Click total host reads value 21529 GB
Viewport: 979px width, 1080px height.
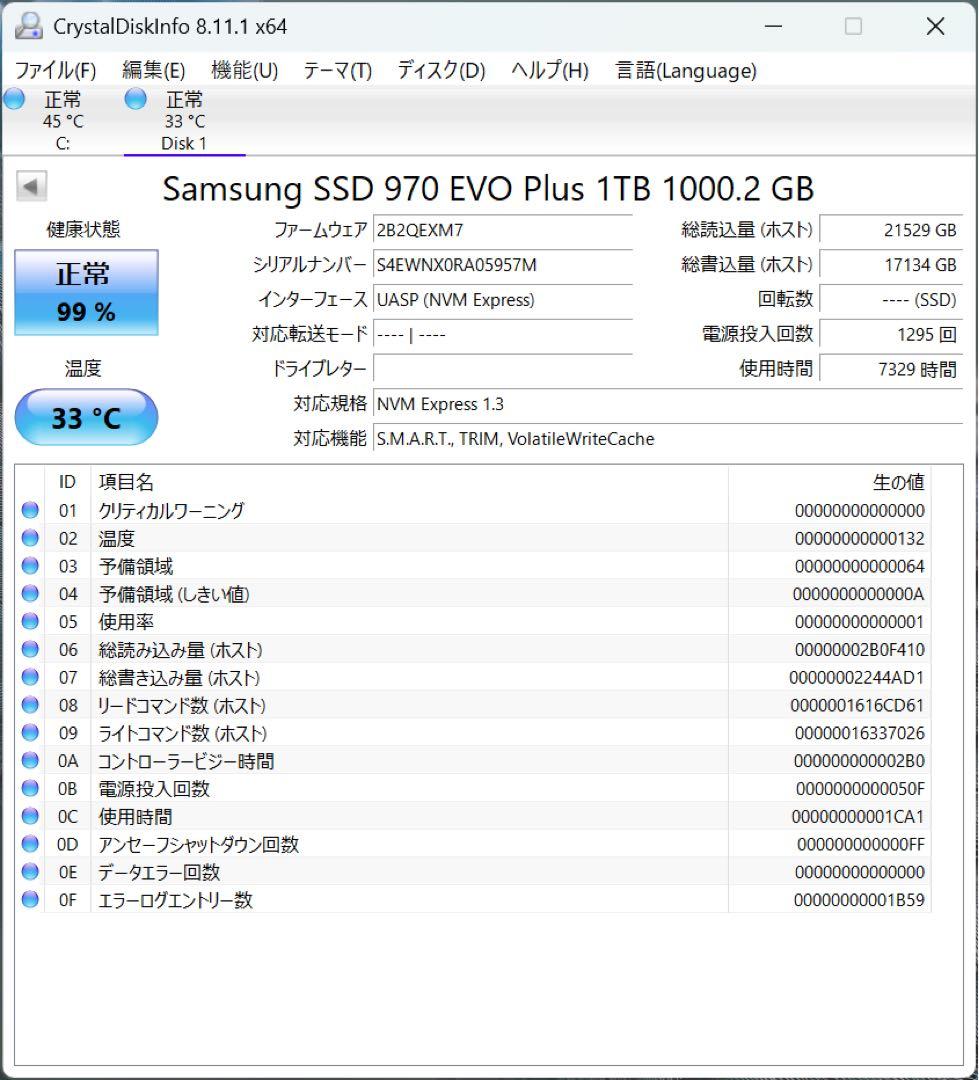coord(891,230)
